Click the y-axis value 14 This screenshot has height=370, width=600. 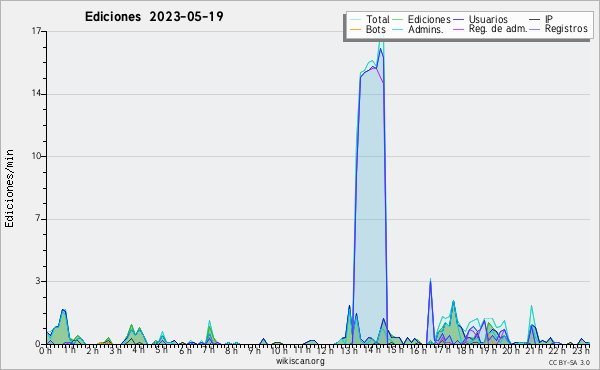point(36,94)
